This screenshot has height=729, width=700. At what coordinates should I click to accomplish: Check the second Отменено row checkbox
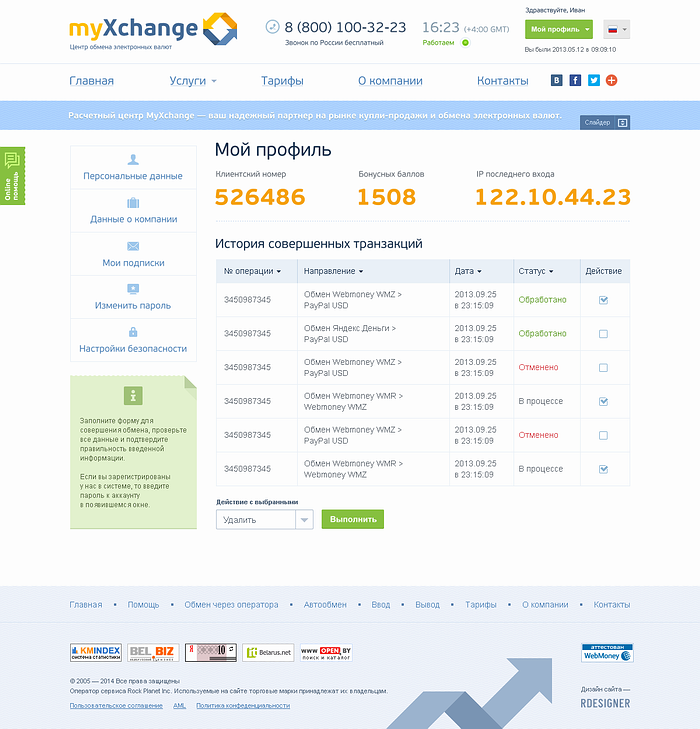tap(603, 435)
